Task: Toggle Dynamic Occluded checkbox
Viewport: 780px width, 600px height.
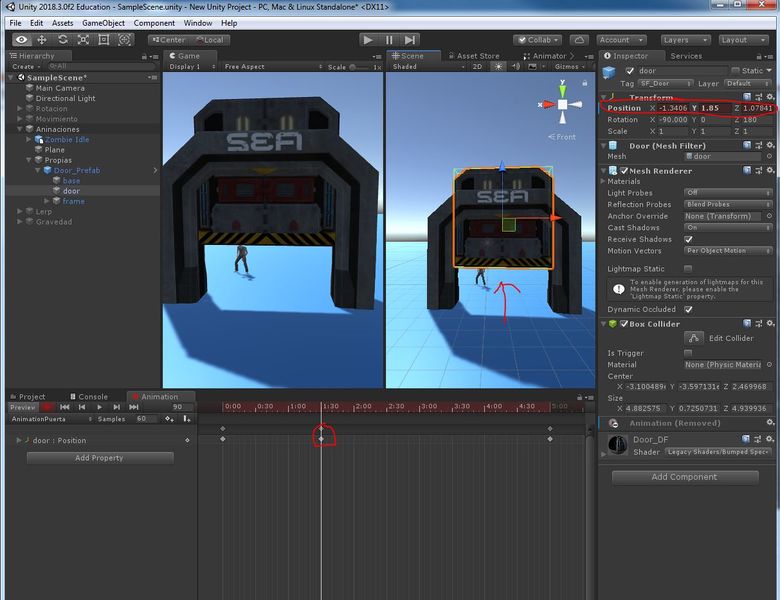Action: [688, 309]
